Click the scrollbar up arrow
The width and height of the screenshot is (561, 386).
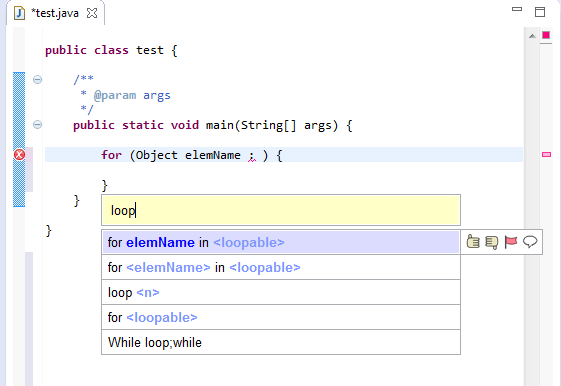tap(532, 36)
